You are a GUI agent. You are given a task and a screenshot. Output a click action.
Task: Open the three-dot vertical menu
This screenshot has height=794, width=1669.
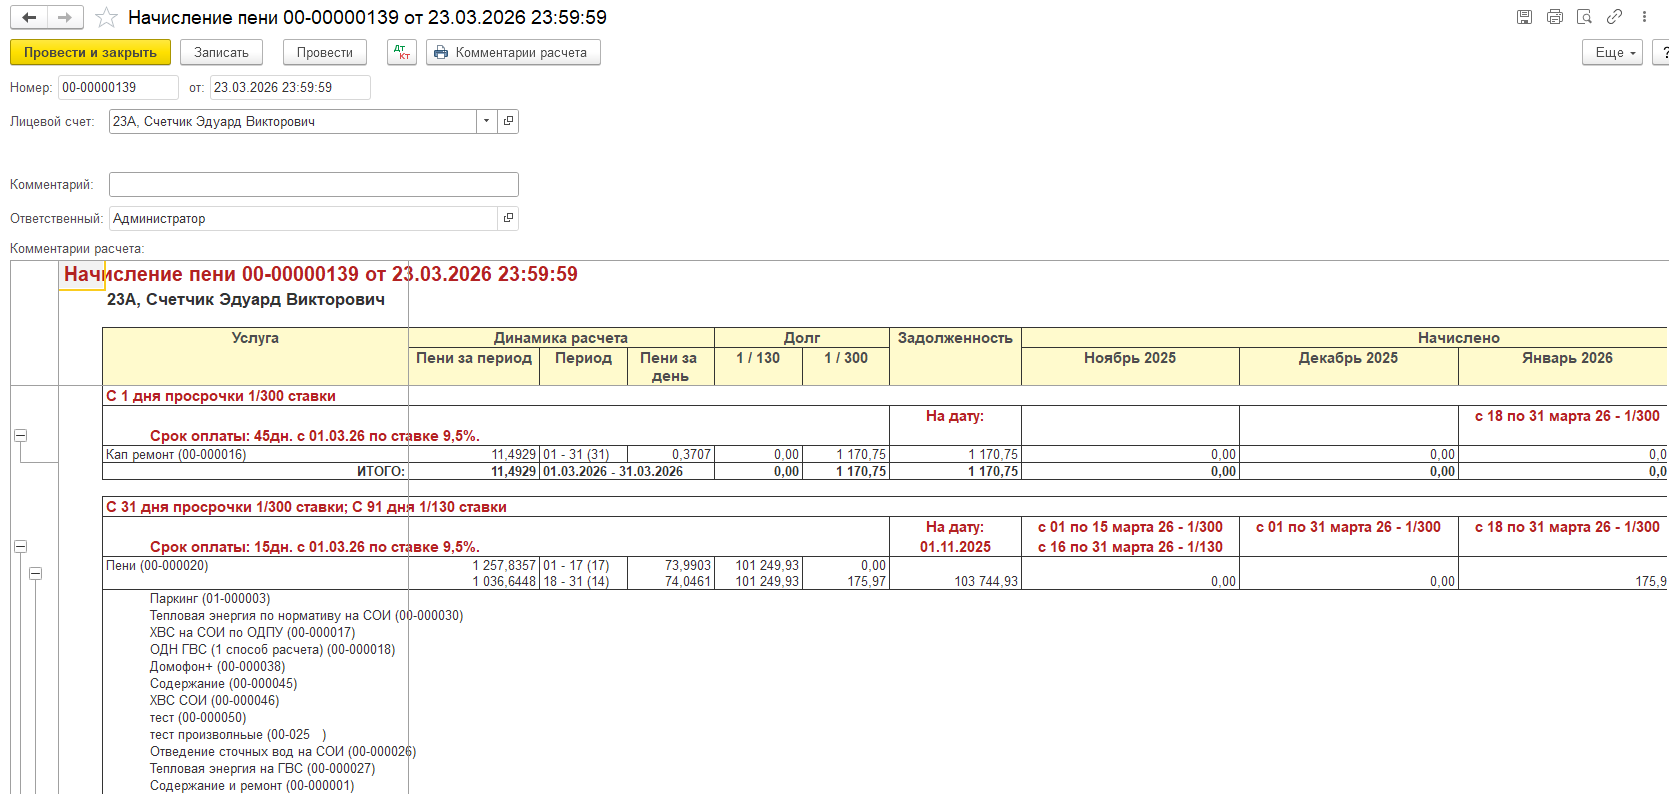(1644, 17)
